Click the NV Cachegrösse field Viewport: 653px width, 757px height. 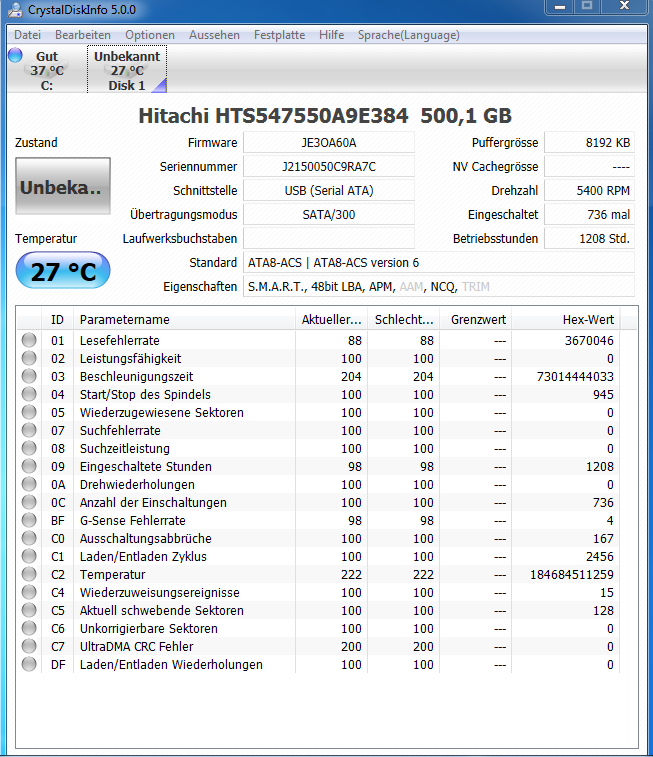(x=589, y=167)
